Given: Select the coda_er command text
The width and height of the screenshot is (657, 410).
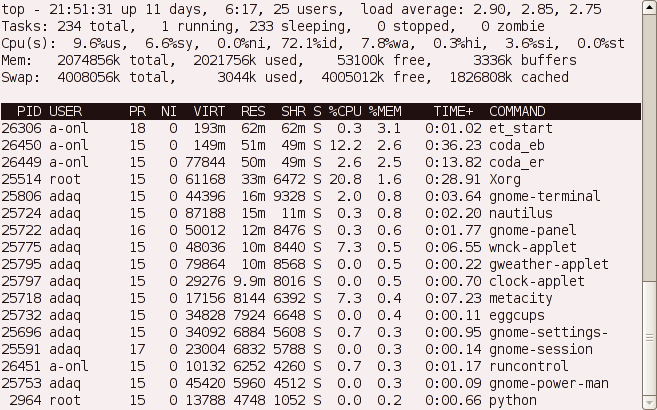Looking at the screenshot, I should (517, 162).
